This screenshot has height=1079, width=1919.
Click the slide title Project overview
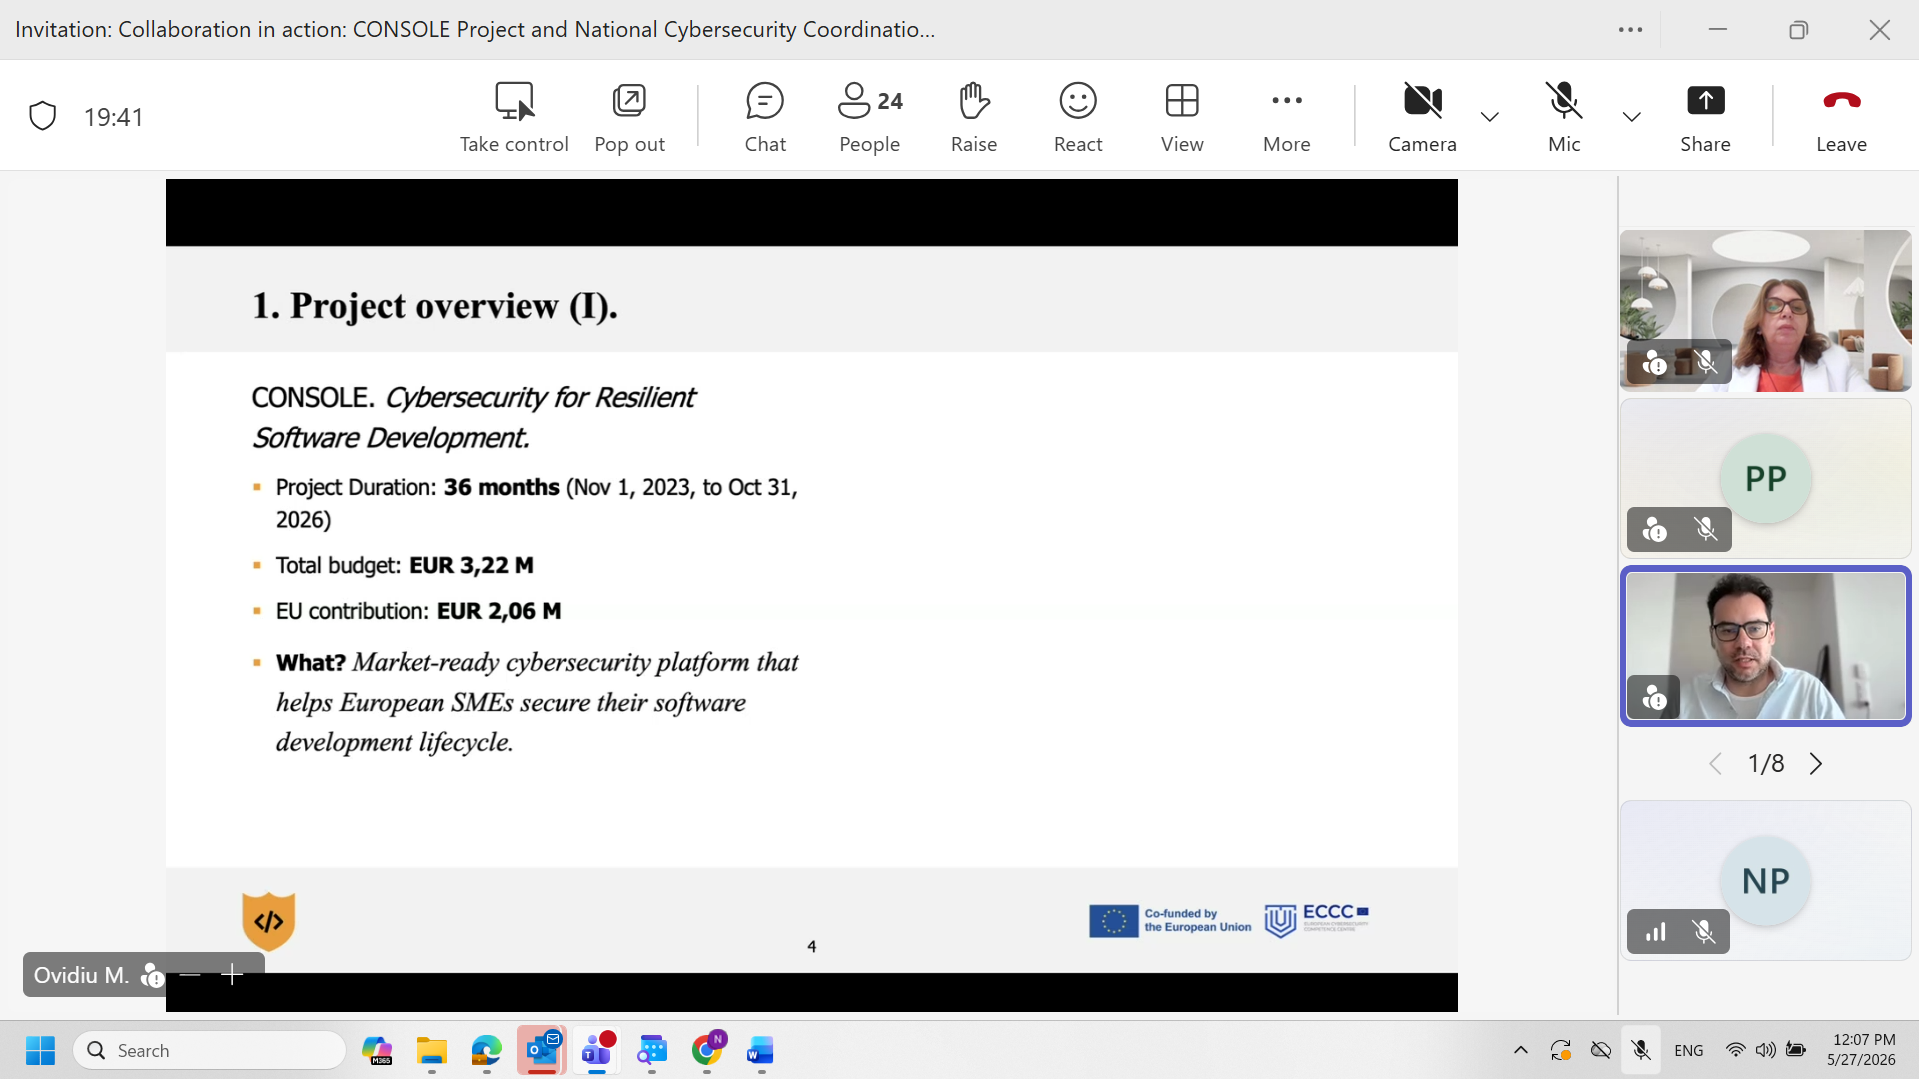point(435,306)
